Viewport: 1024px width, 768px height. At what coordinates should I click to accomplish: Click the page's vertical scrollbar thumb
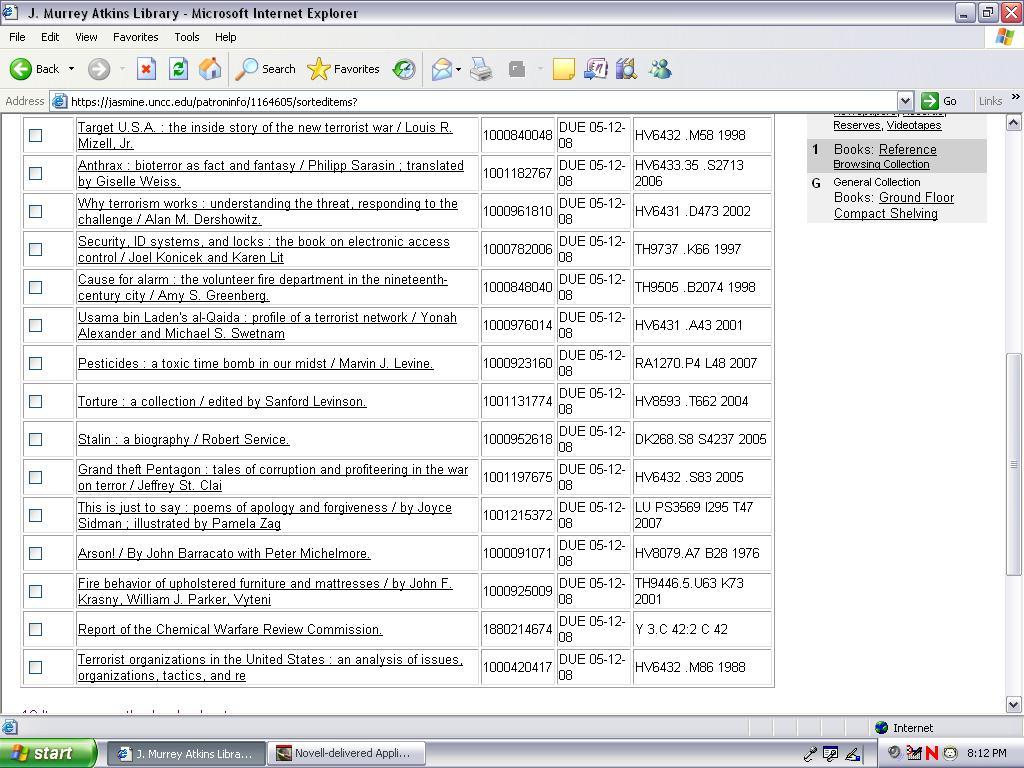pos(1013,464)
